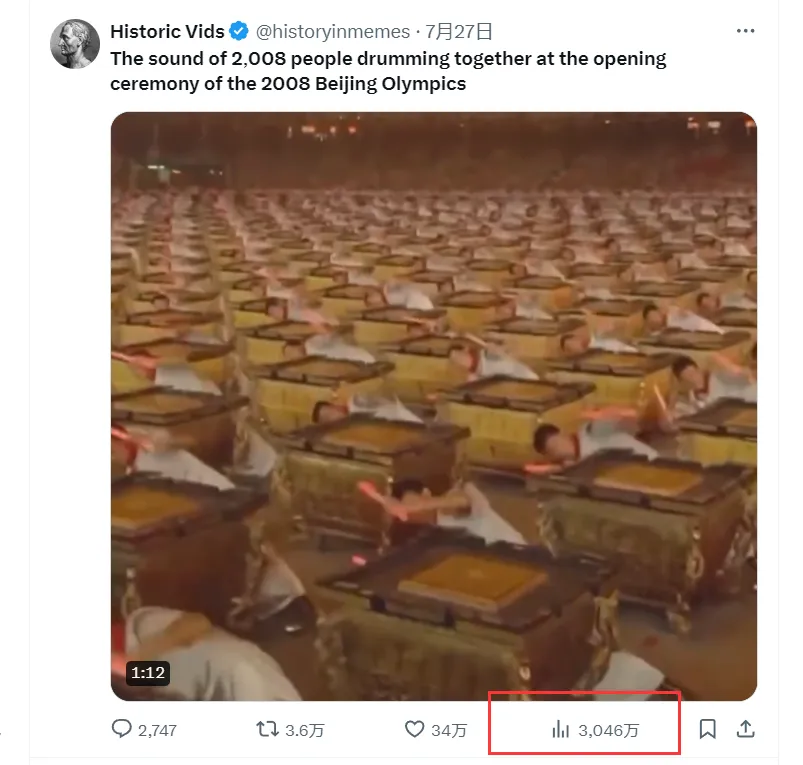Open the retweet arrows menu

click(x=268, y=729)
